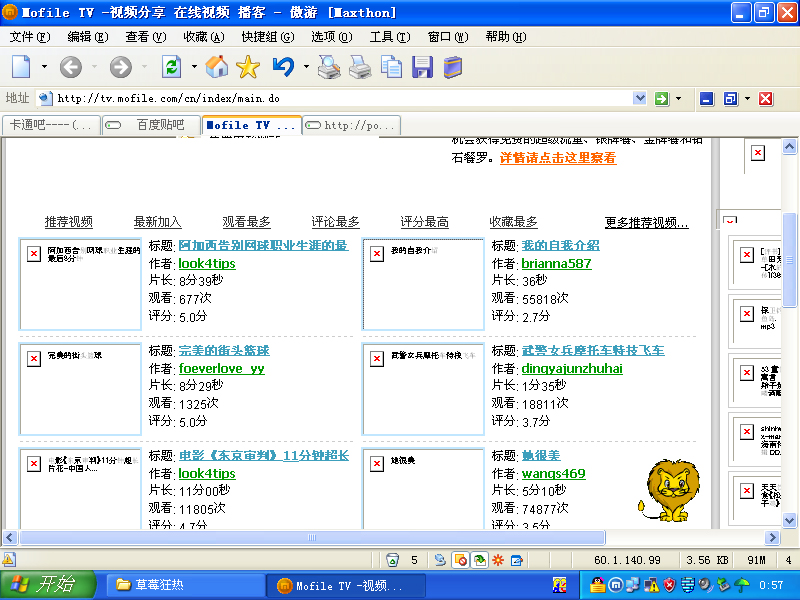Click the Refresh page icon

(x=171, y=67)
